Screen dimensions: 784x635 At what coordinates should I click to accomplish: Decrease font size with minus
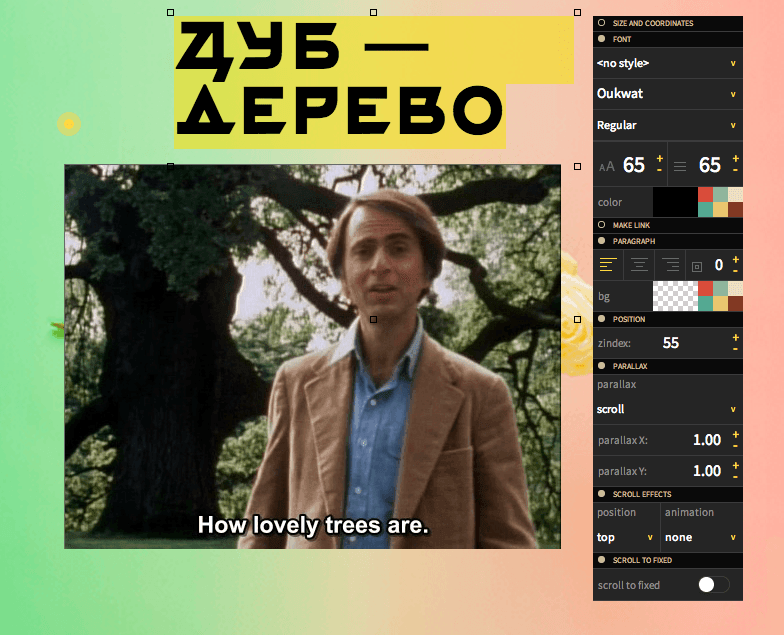(x=660, y=170)
